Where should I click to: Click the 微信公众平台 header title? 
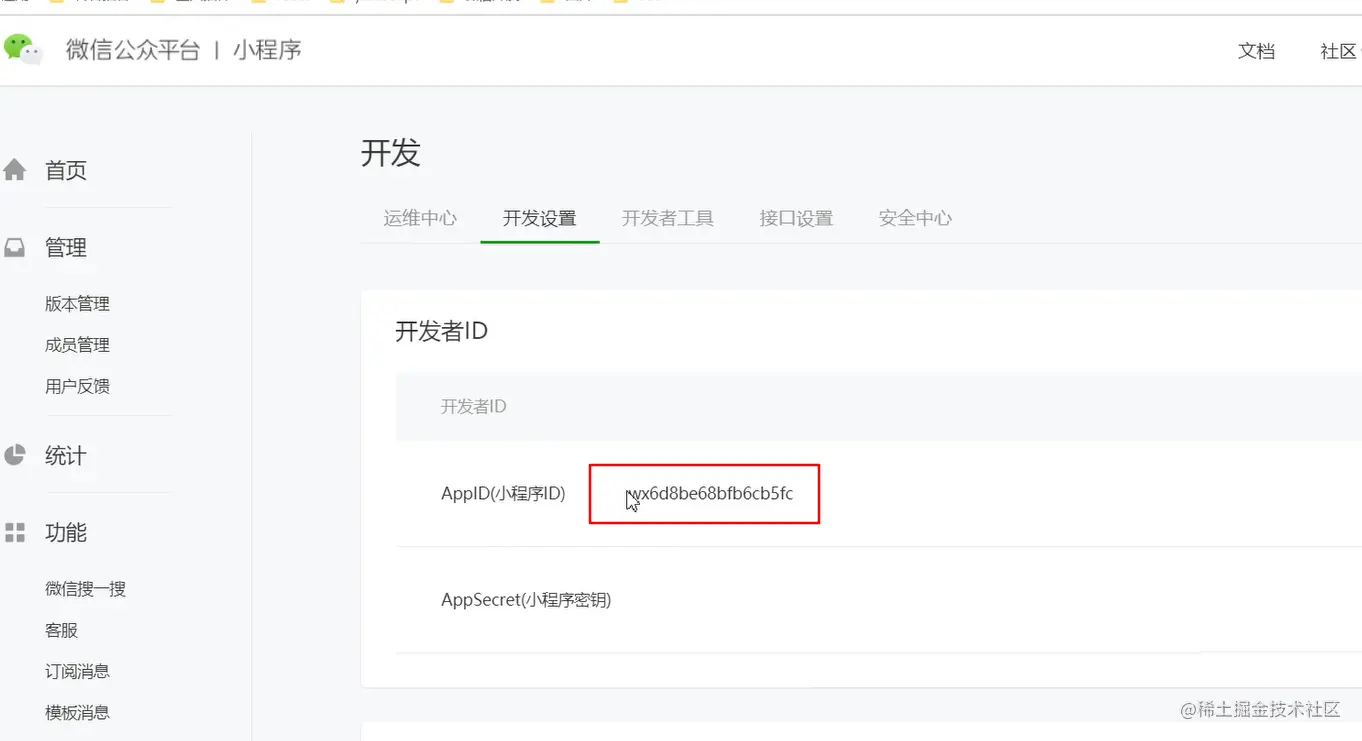point(133,50)
